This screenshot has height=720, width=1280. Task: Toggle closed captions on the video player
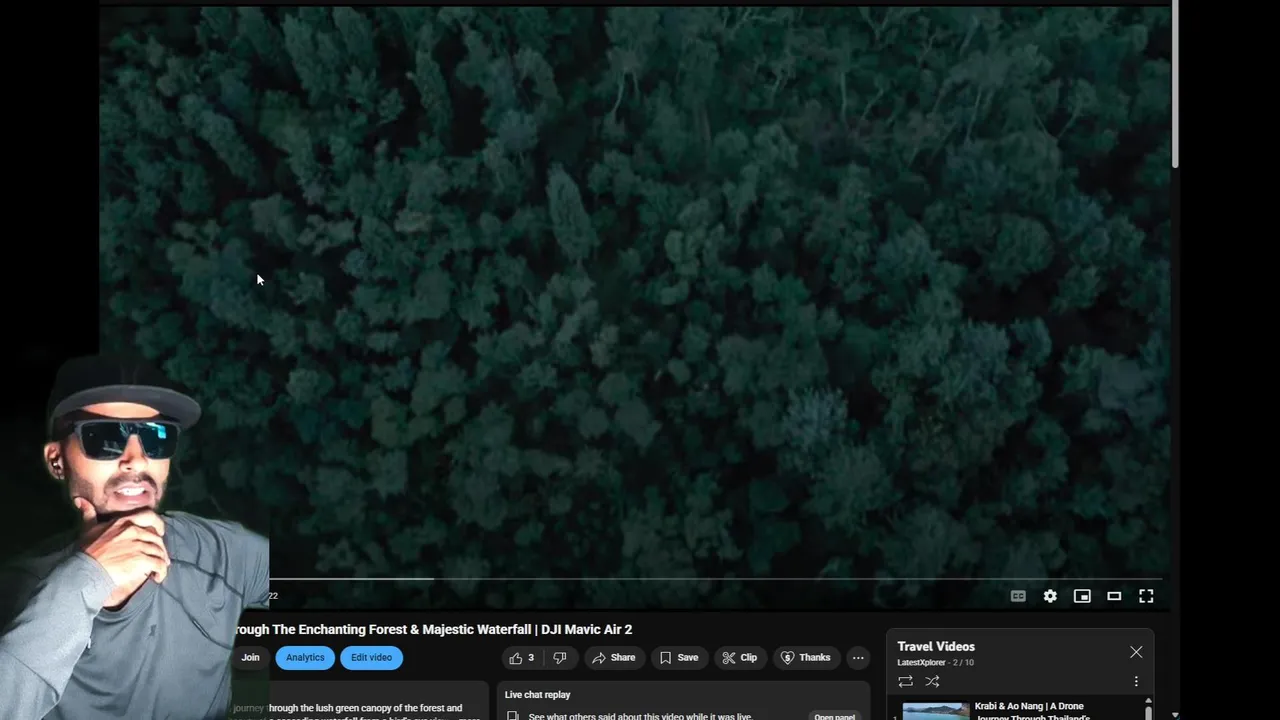click(1018, 596)
